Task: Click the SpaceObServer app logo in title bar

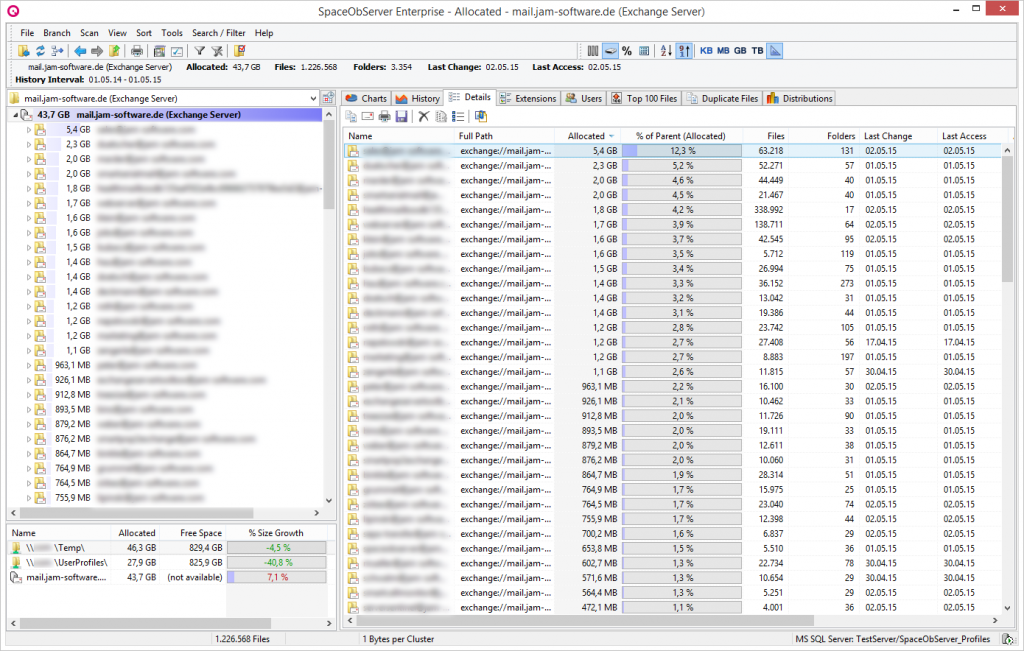Action: 13,11
